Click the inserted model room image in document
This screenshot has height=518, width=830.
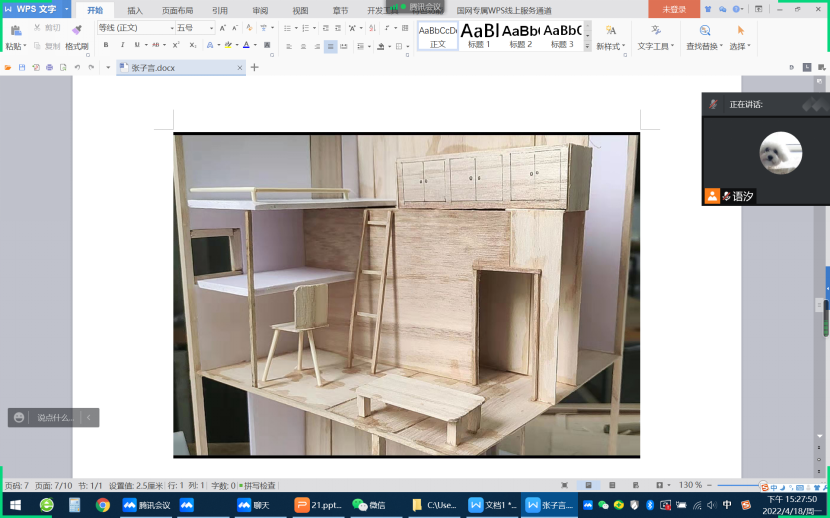click(x=406, y=295)
